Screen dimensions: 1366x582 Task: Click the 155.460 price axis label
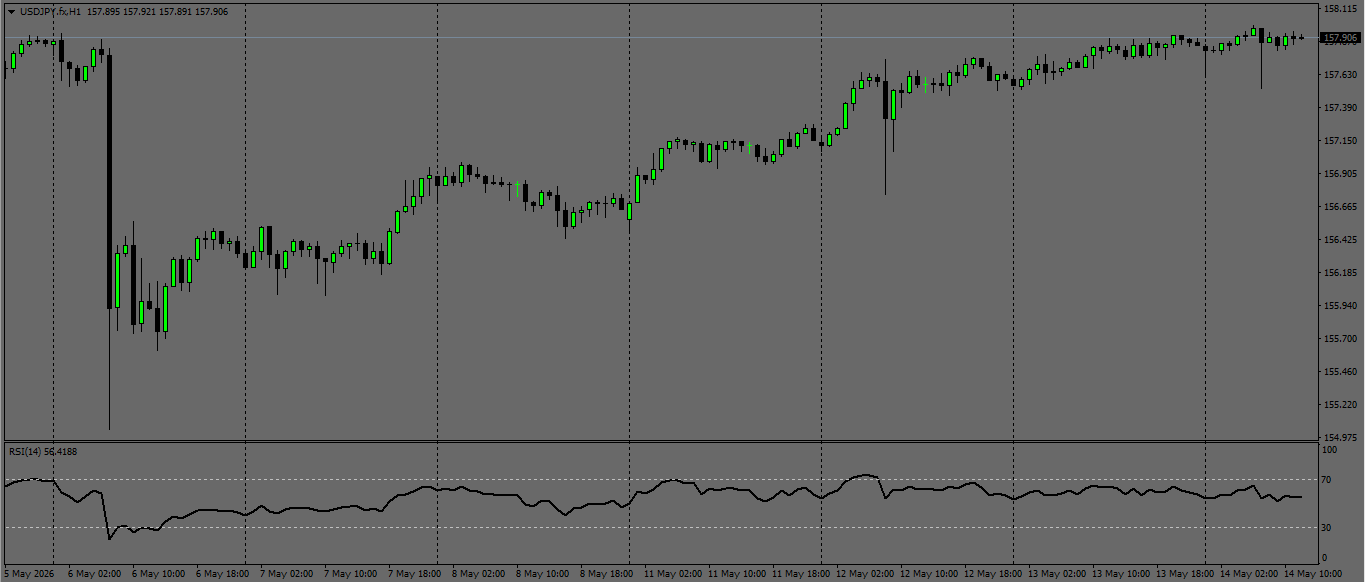pos(1340,372)
